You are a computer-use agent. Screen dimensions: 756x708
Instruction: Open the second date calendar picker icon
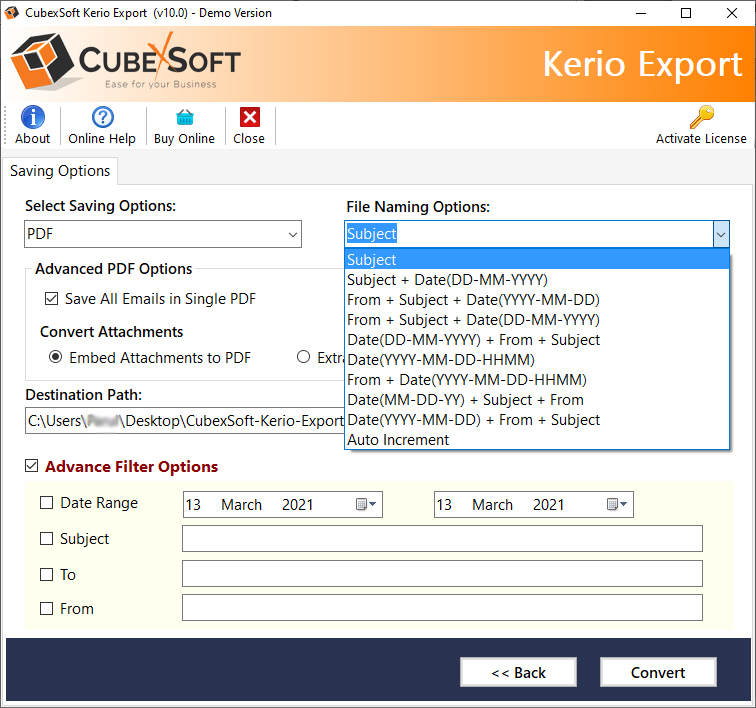[617, 504]
